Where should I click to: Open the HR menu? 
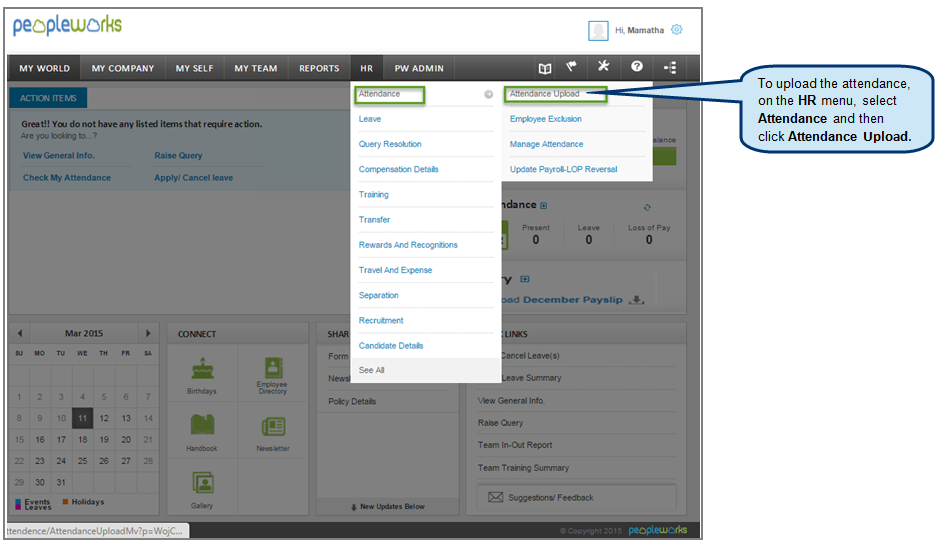[367, 69]
